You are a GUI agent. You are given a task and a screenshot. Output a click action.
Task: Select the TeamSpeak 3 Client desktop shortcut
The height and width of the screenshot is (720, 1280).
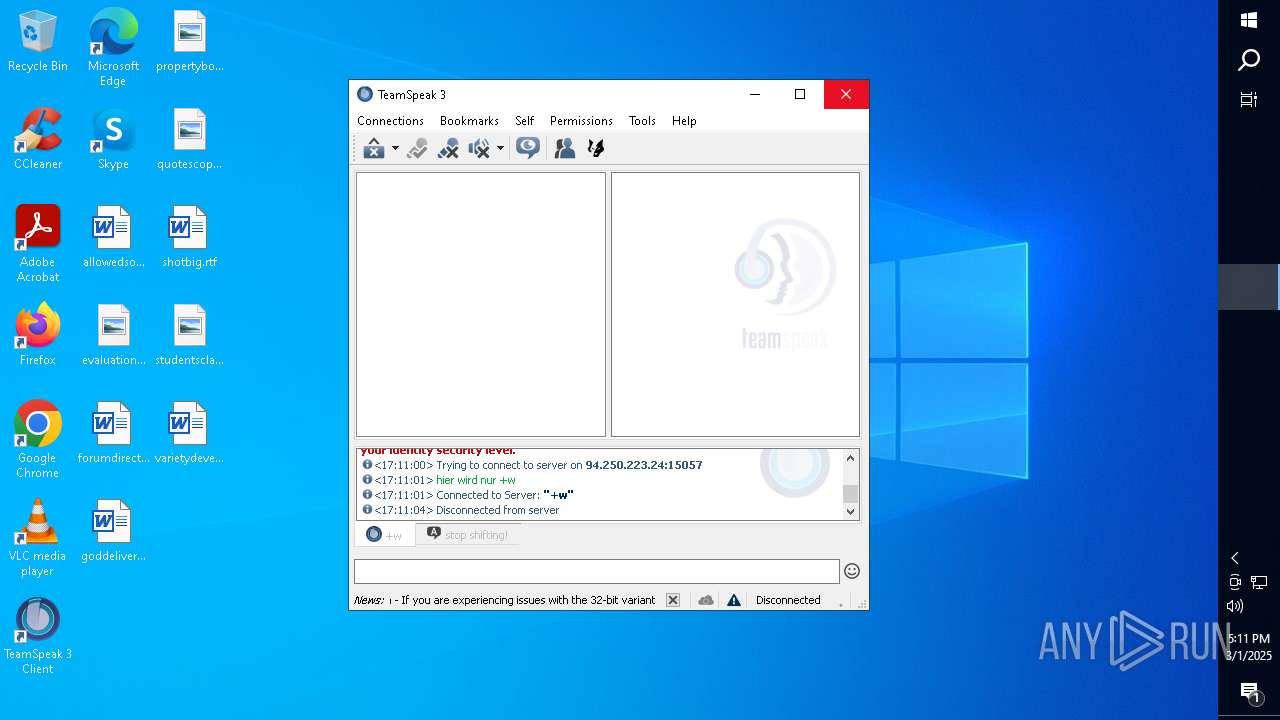(x=38, y=636)
